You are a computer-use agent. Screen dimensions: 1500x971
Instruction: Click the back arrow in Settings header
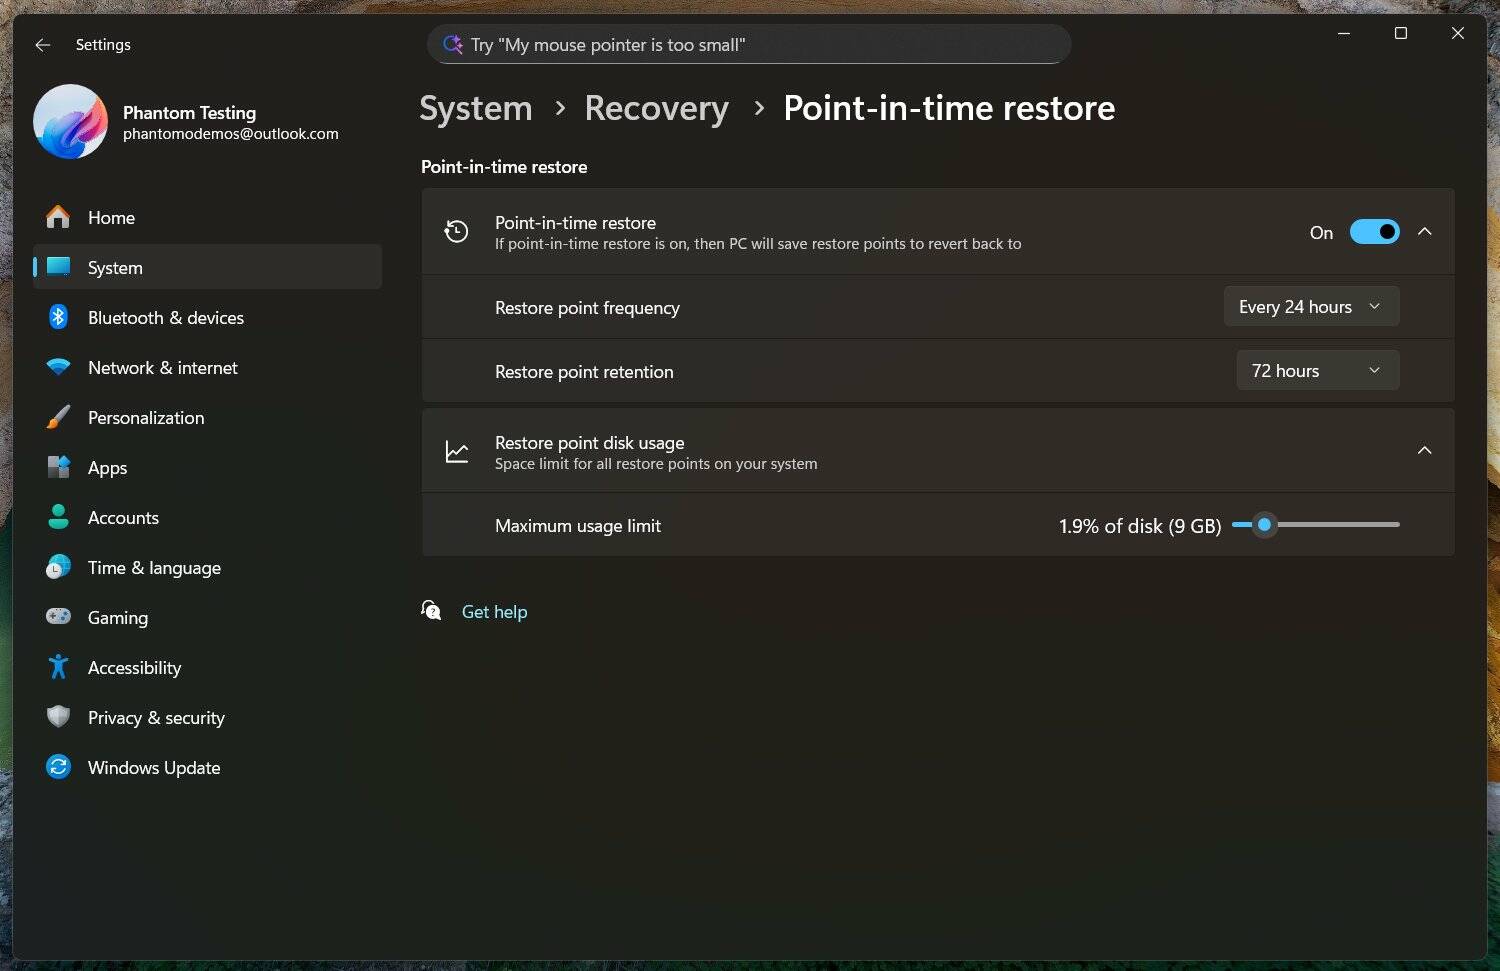coord(42,45)
